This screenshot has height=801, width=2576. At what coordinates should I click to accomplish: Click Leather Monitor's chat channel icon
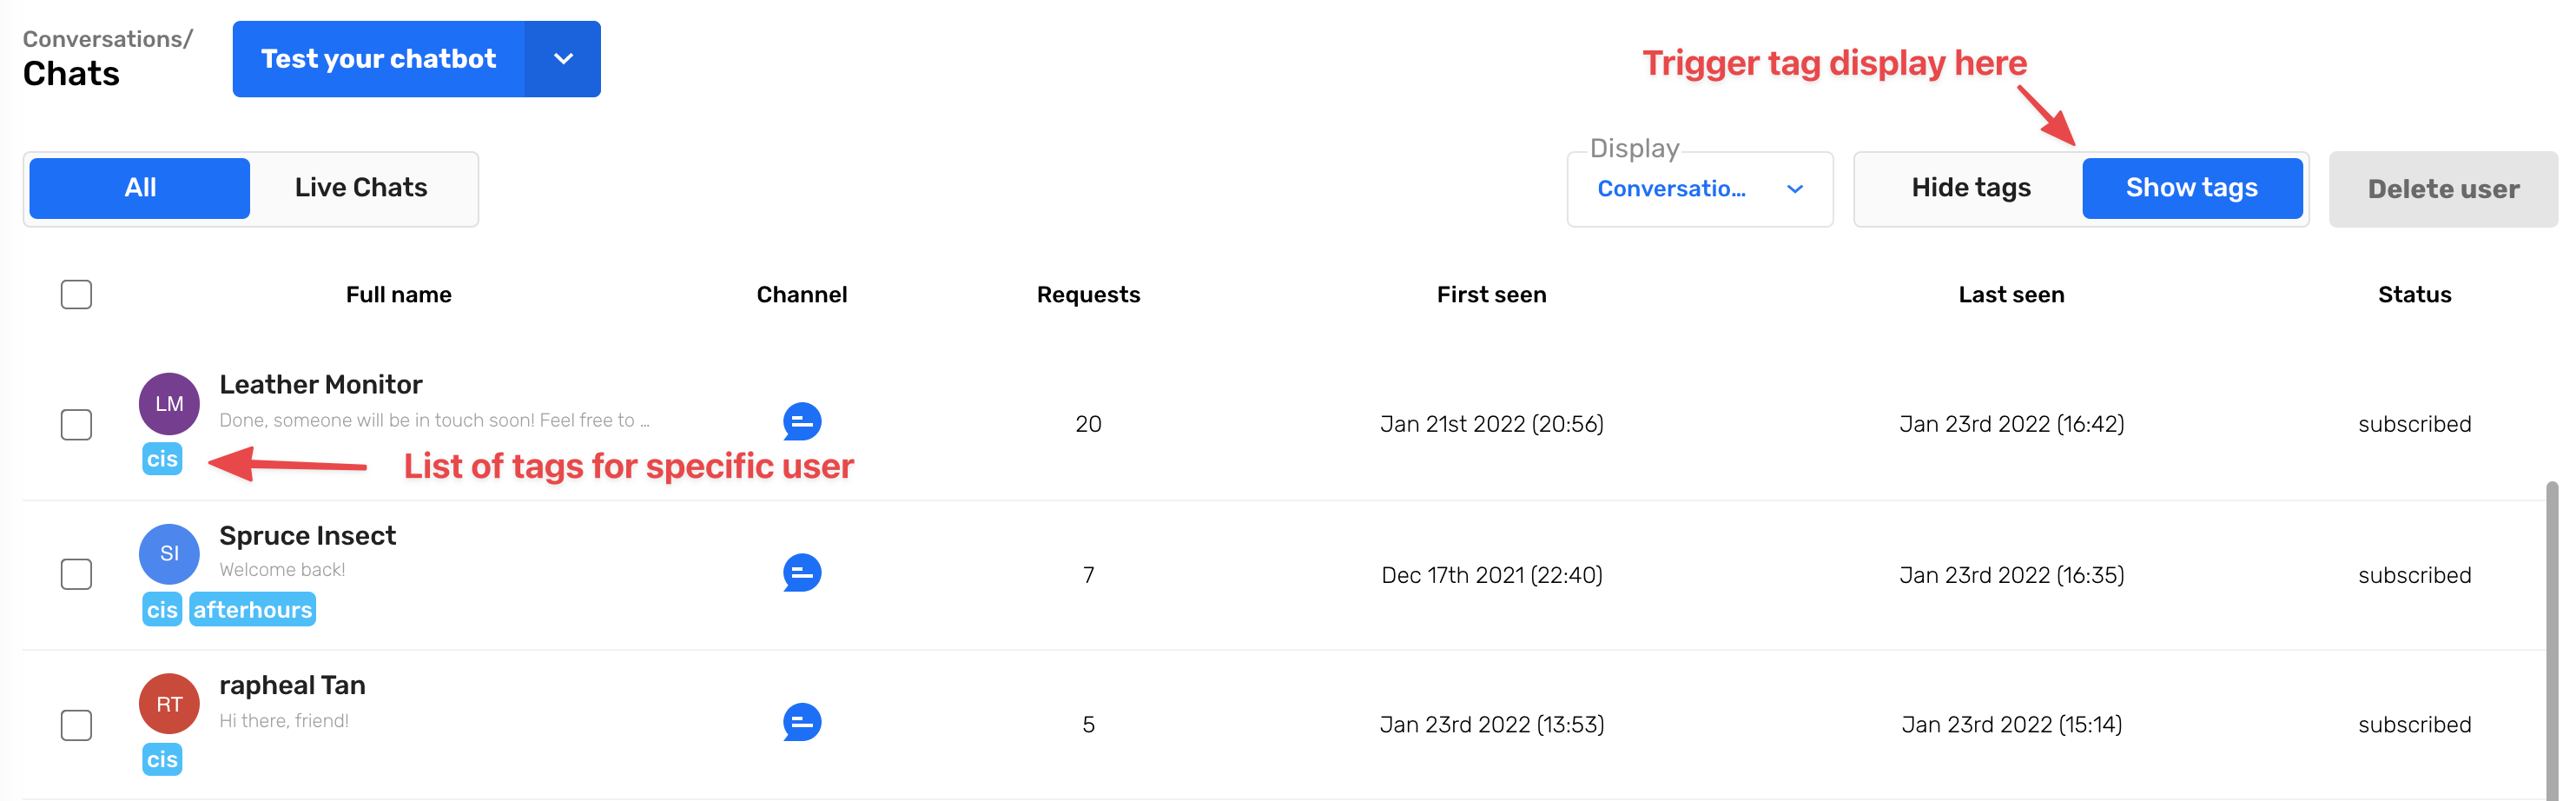[802, 422]
